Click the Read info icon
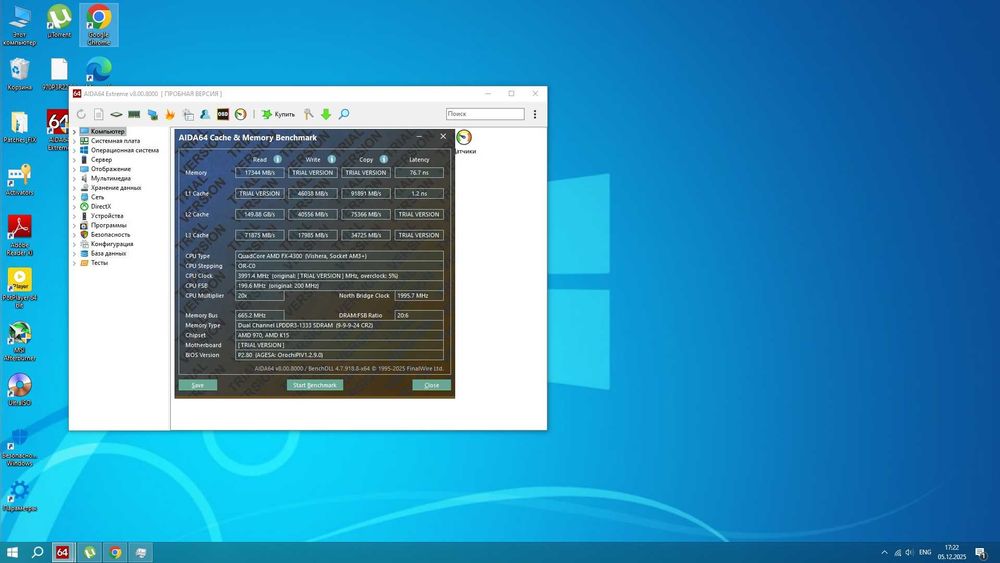 [277, 159]
